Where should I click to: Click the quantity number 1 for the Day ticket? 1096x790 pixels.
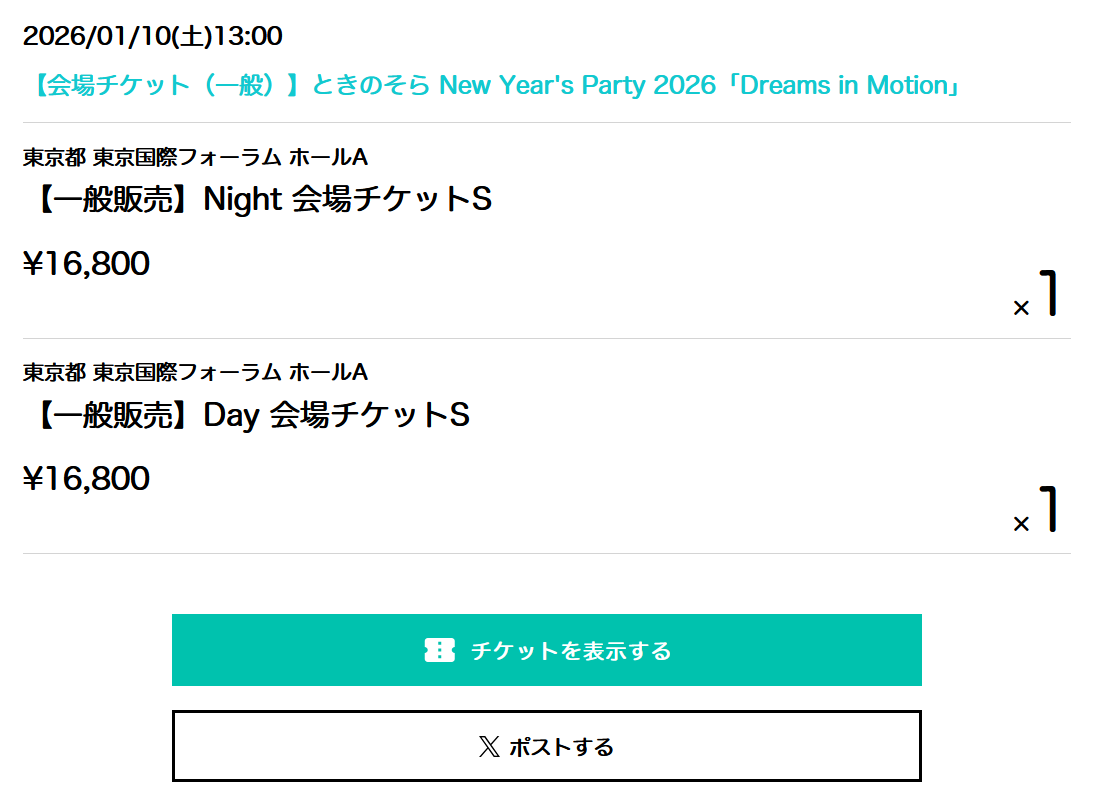1047,509
